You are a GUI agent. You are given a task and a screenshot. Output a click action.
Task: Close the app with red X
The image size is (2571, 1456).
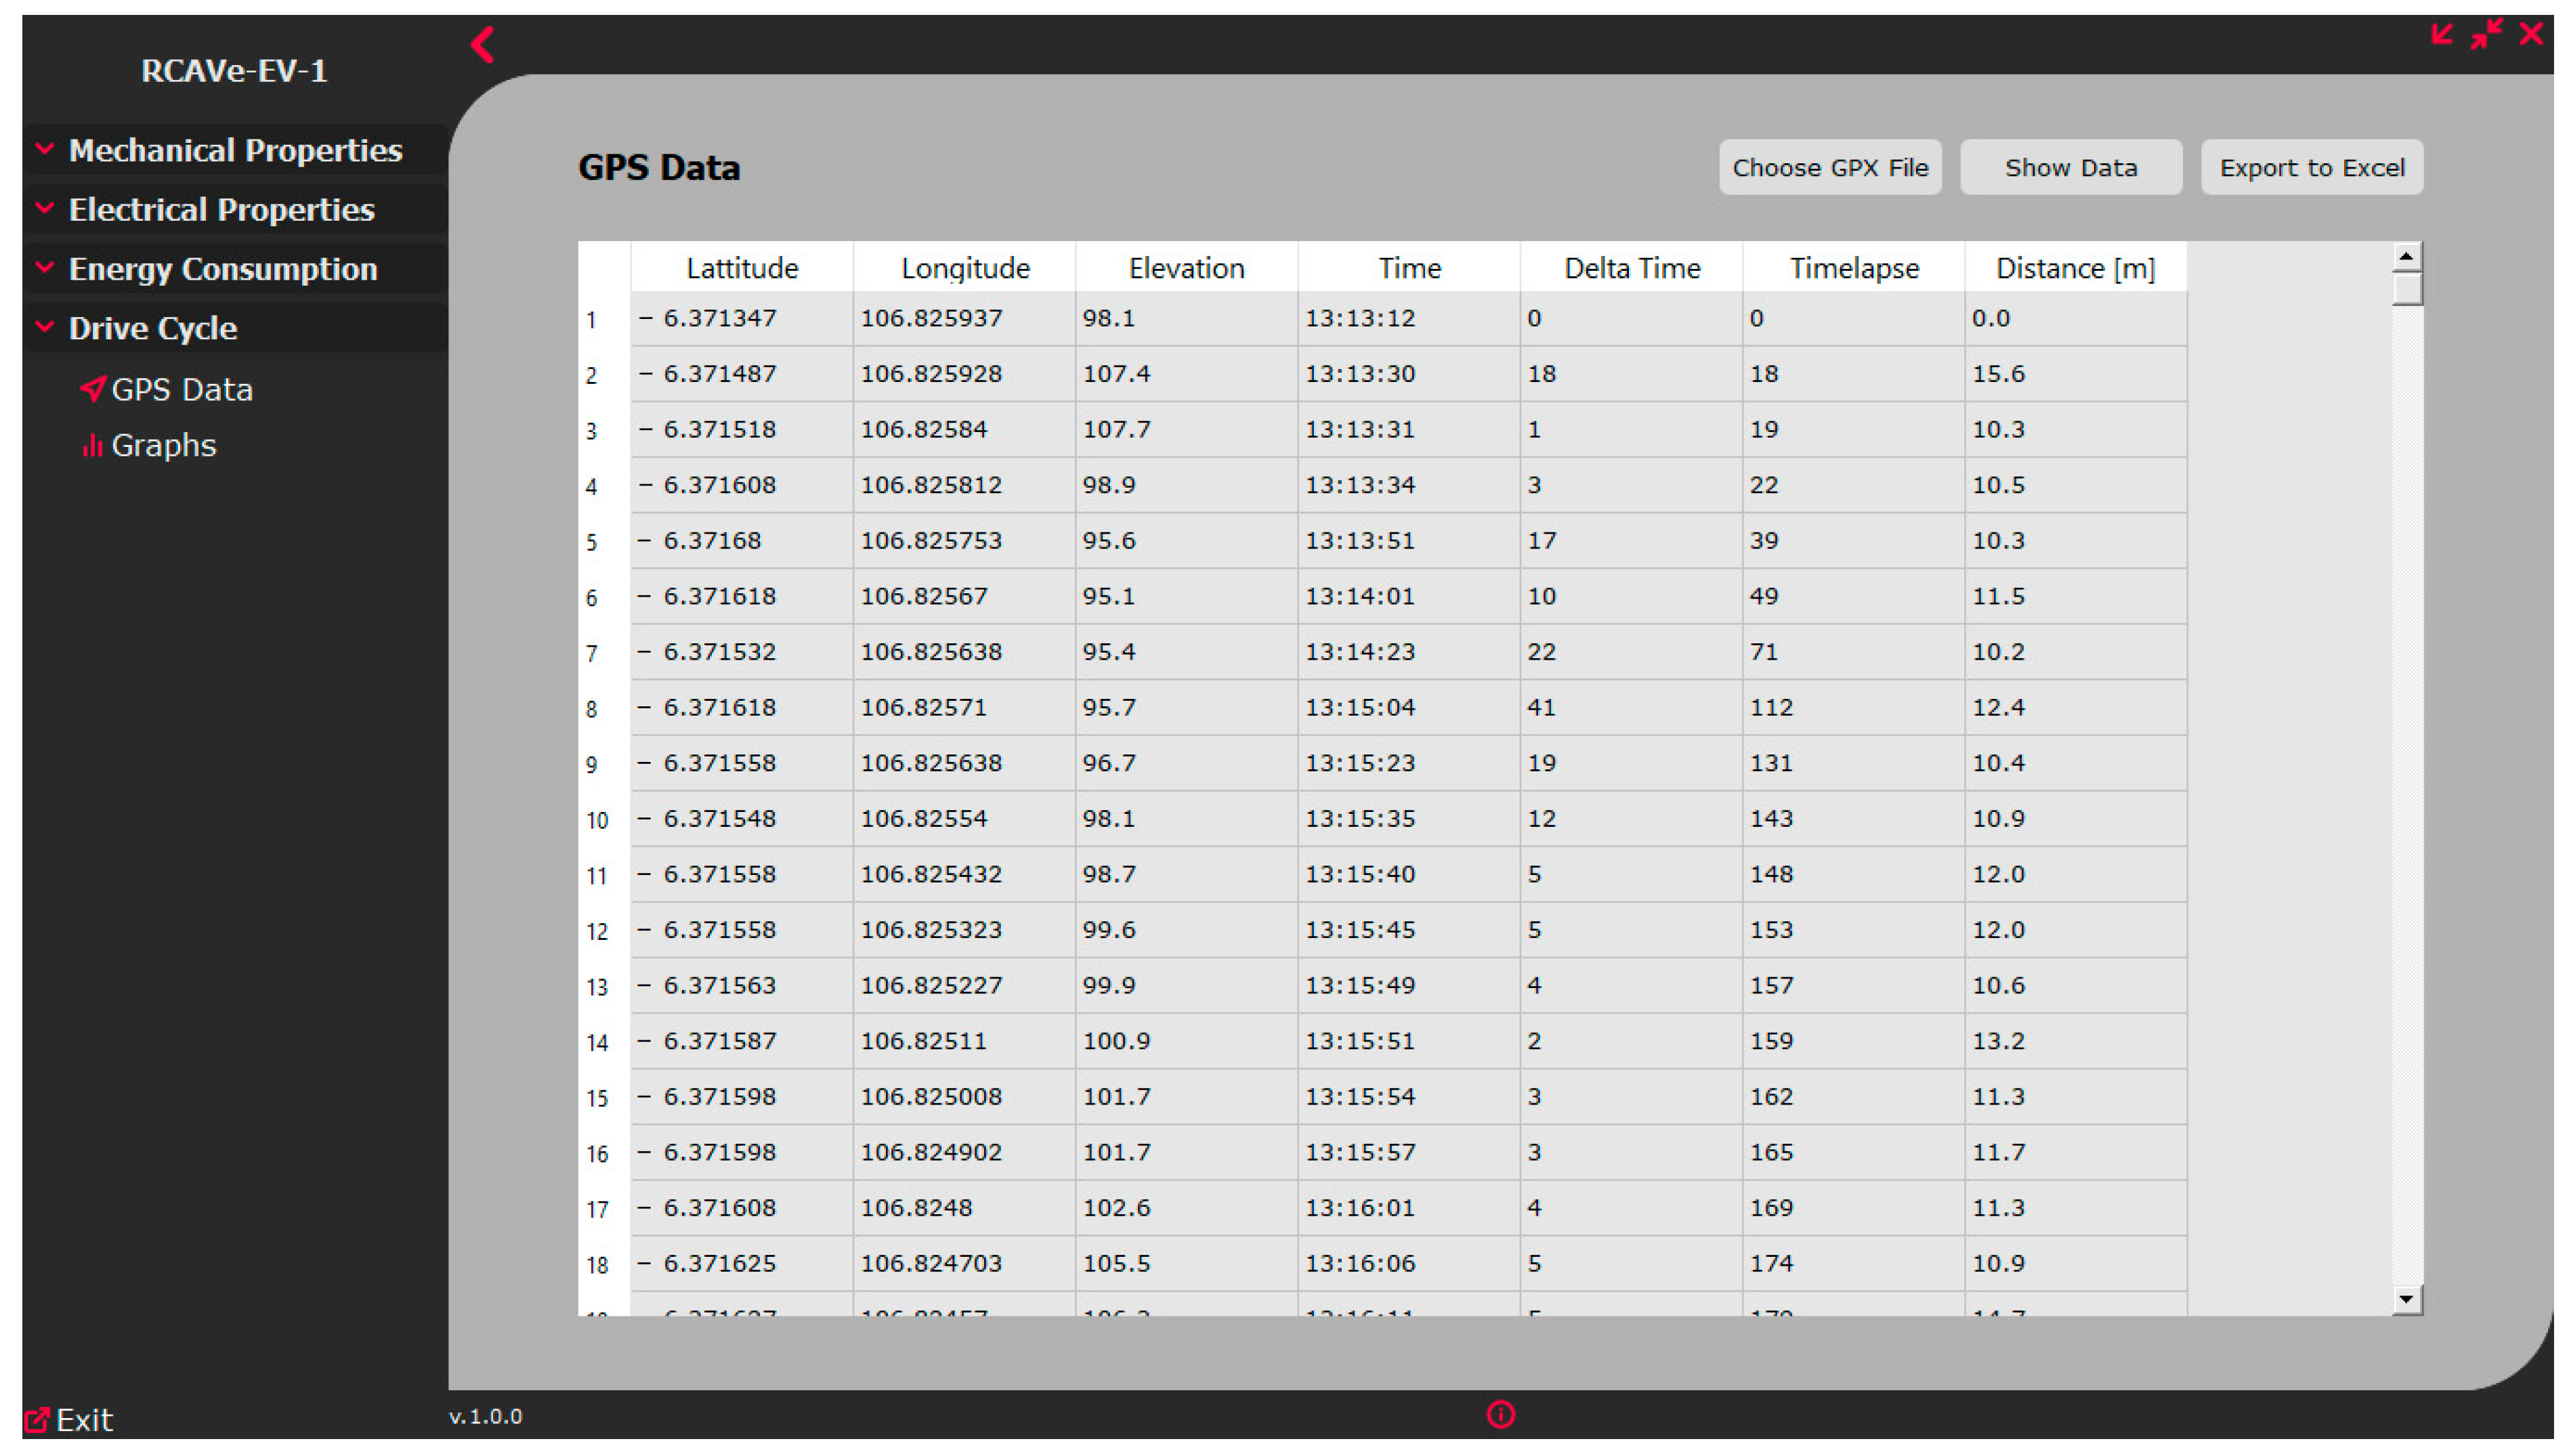pyautogui.click(x=2530, y=34)
